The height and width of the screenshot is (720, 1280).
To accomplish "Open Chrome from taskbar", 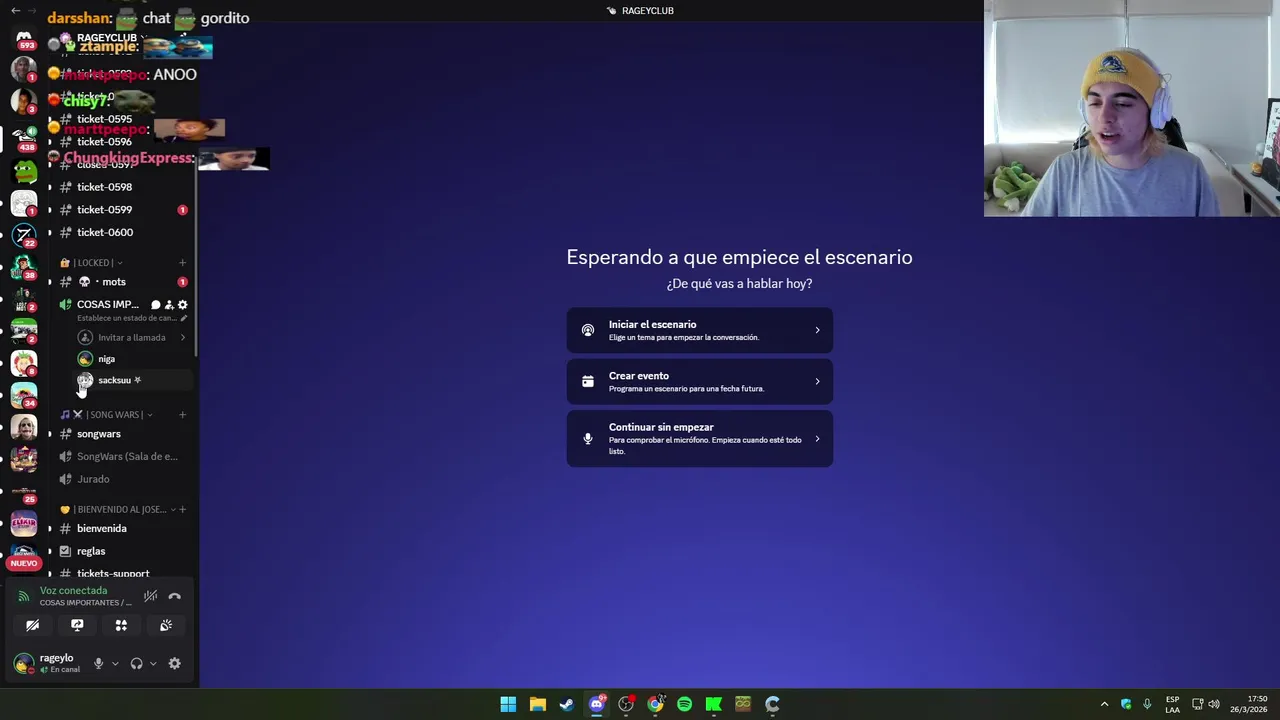I will (x=655, y=704).
